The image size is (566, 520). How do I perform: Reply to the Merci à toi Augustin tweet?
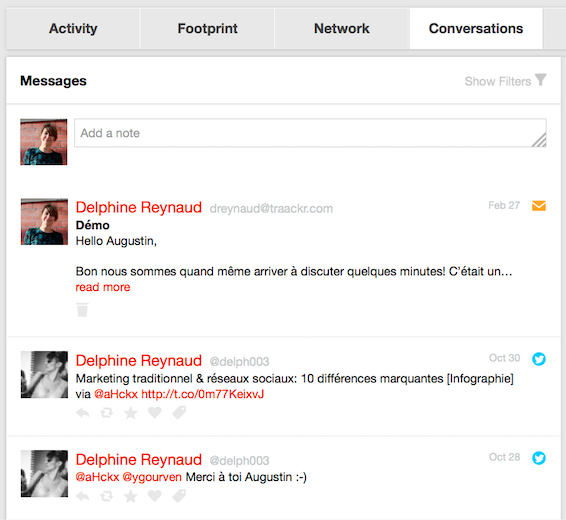tap(83, 496)
